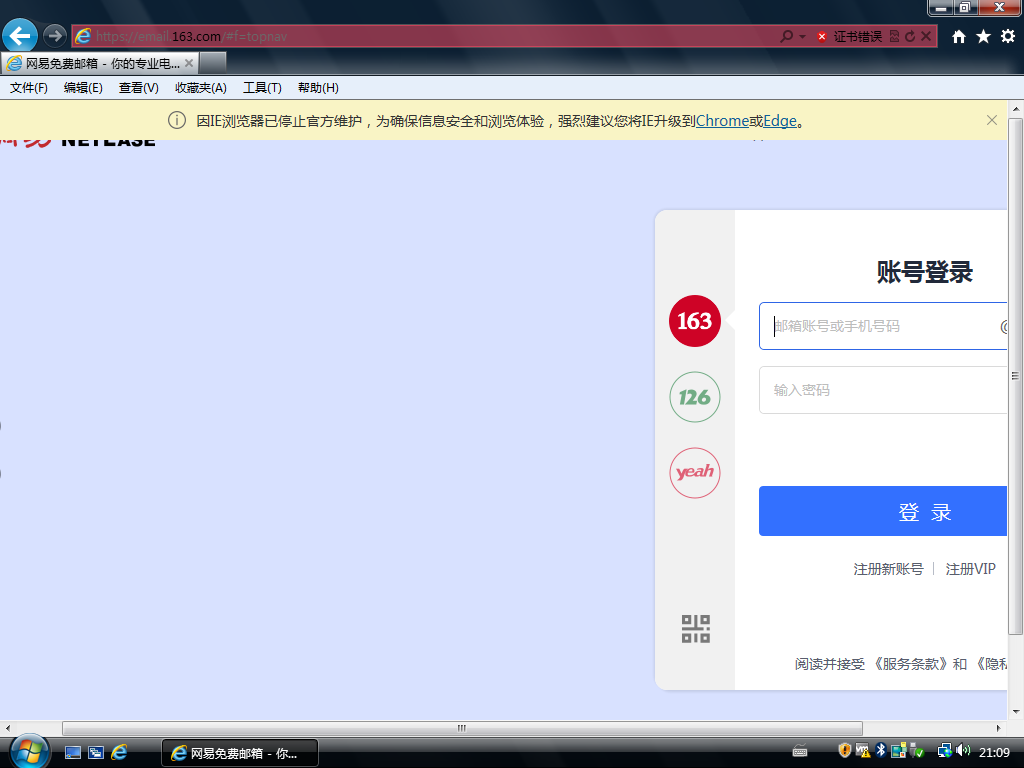Close the 网易免费邮箱 tab
Screen dimensions: 1024x768
click(x=189, y=63)
